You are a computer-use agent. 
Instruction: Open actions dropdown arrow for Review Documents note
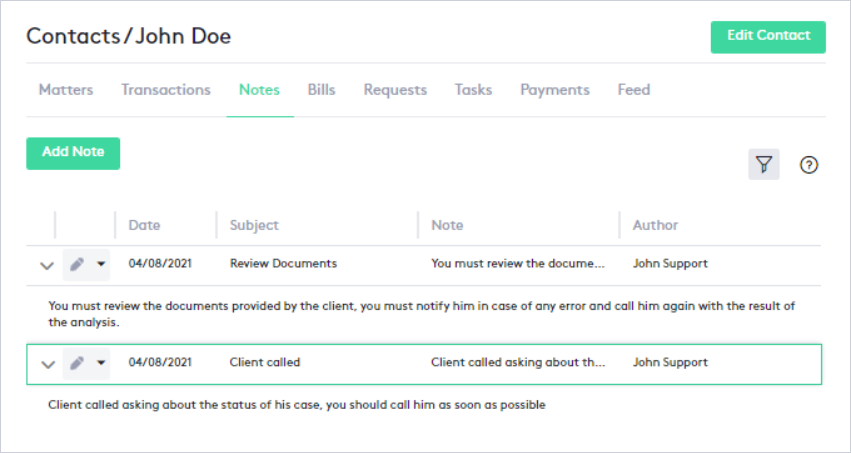click(x=101, y=265)
